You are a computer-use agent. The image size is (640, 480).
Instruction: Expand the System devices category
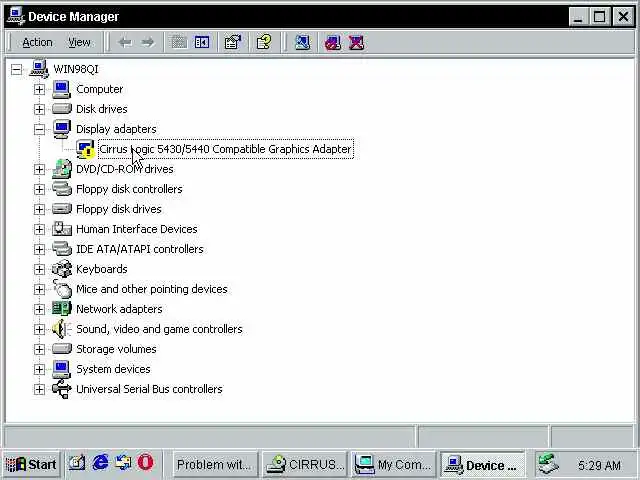[39, 369]
